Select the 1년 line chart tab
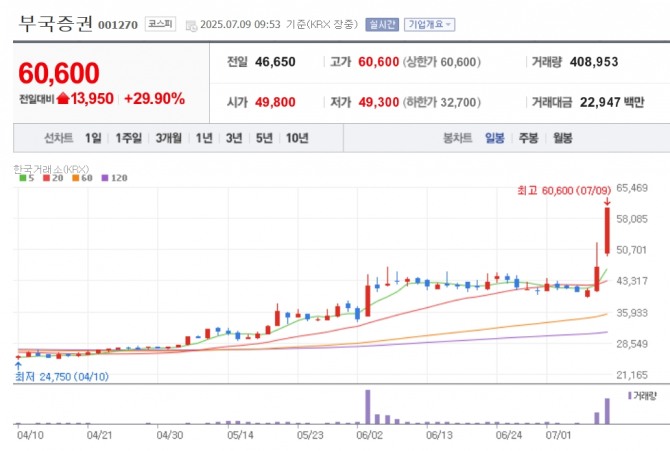The width and height of the screenshot is (670, 451). point(204,138)
